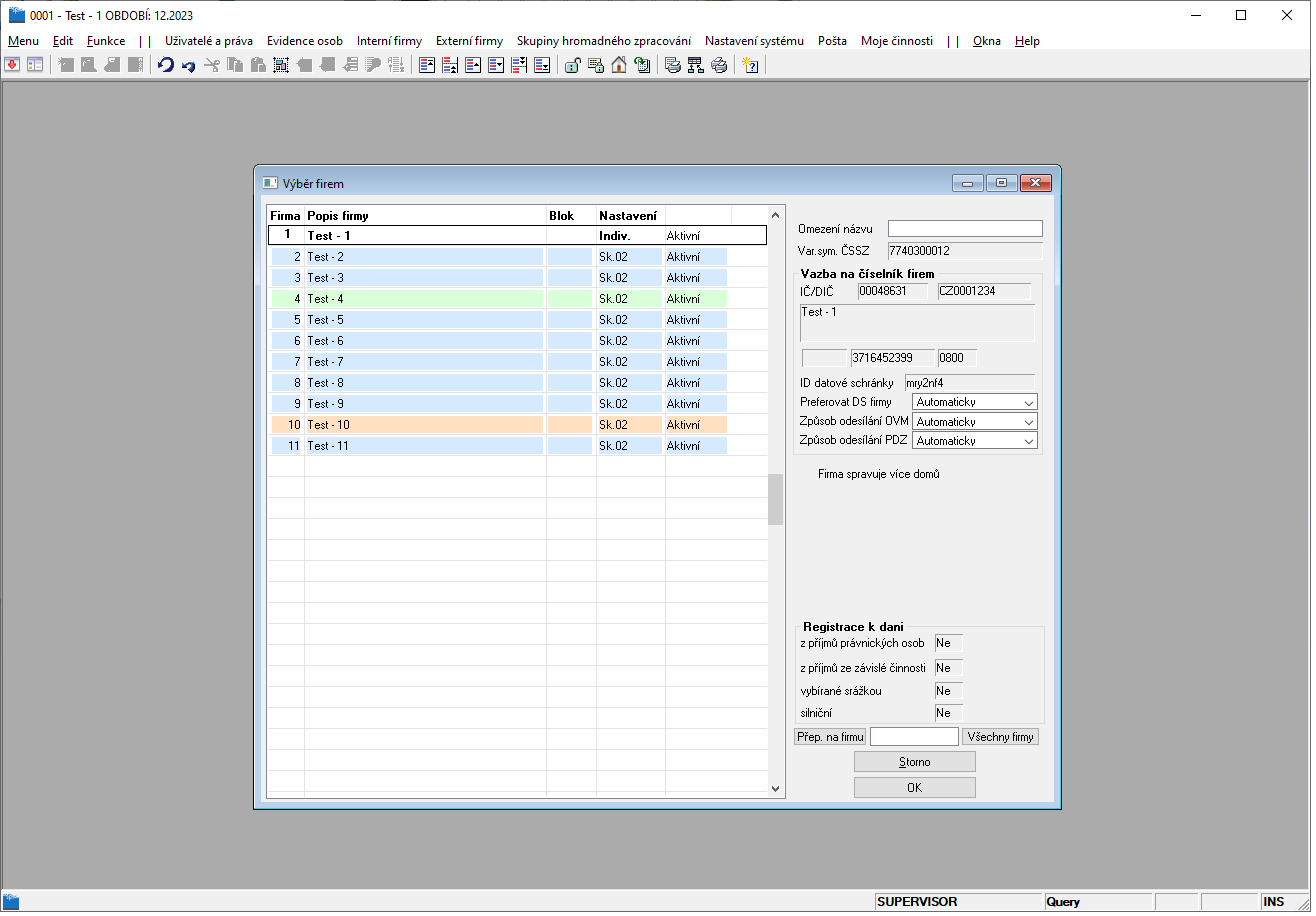The width and height of the screenshot is (1316, 916).
Task: Click the red down-arrow toolbar icon
Action: [x=13, y=65]
